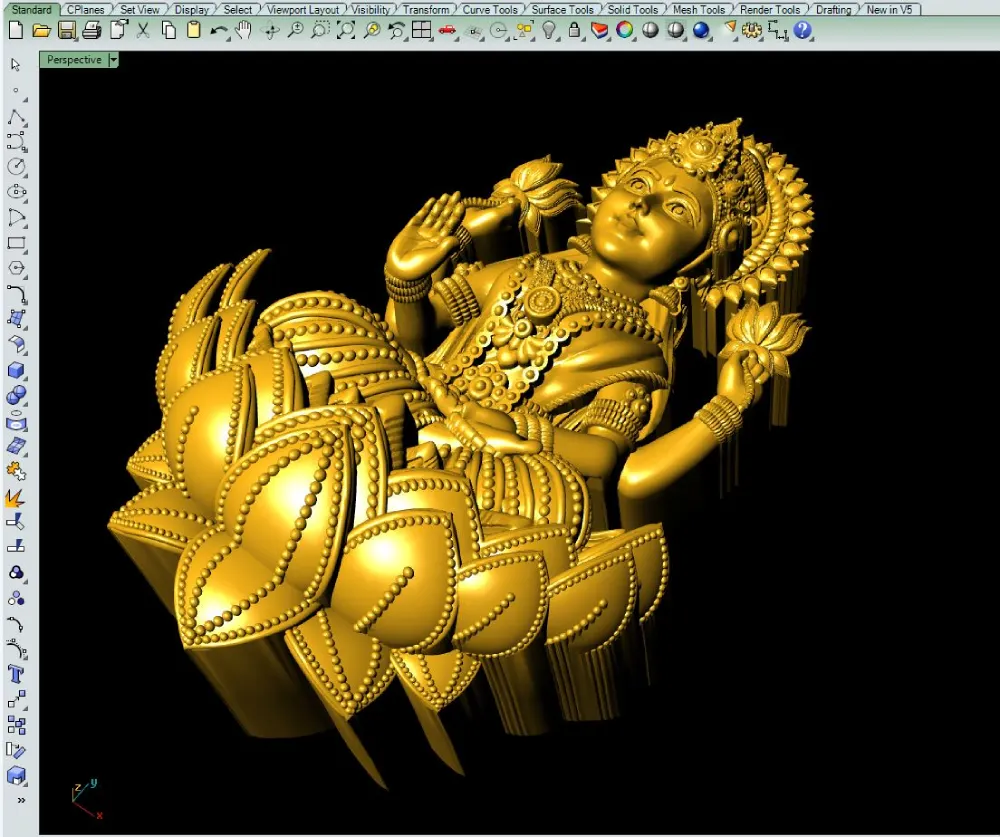The image size is (1000, 837).
Task: Paste from clipboard icon
Action: point(193,30)
